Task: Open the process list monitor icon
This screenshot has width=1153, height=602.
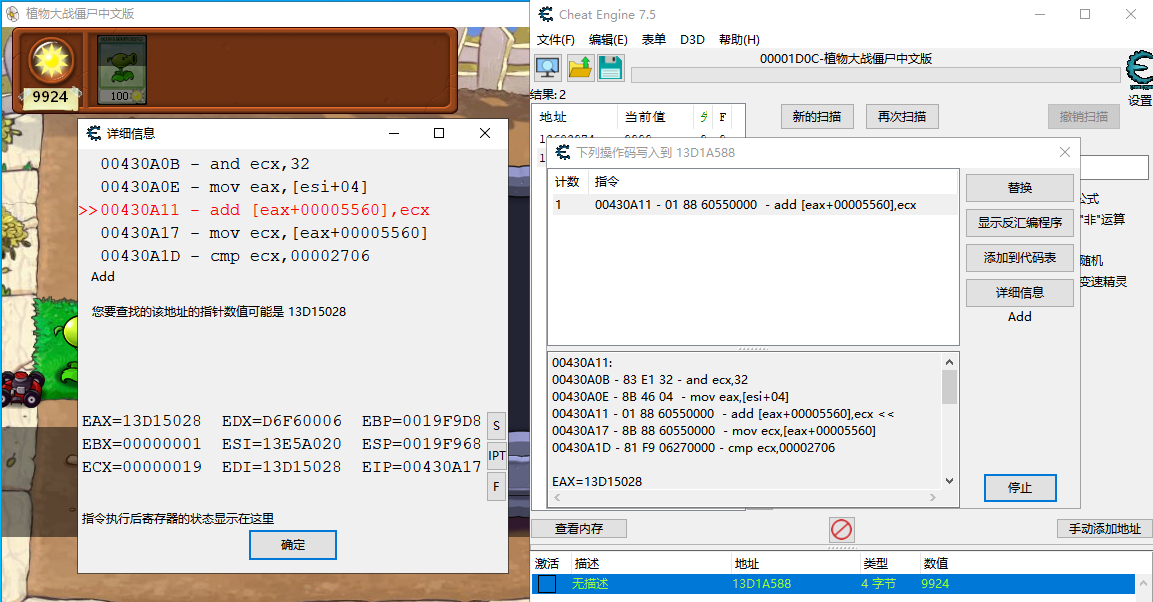Action: 548,68
